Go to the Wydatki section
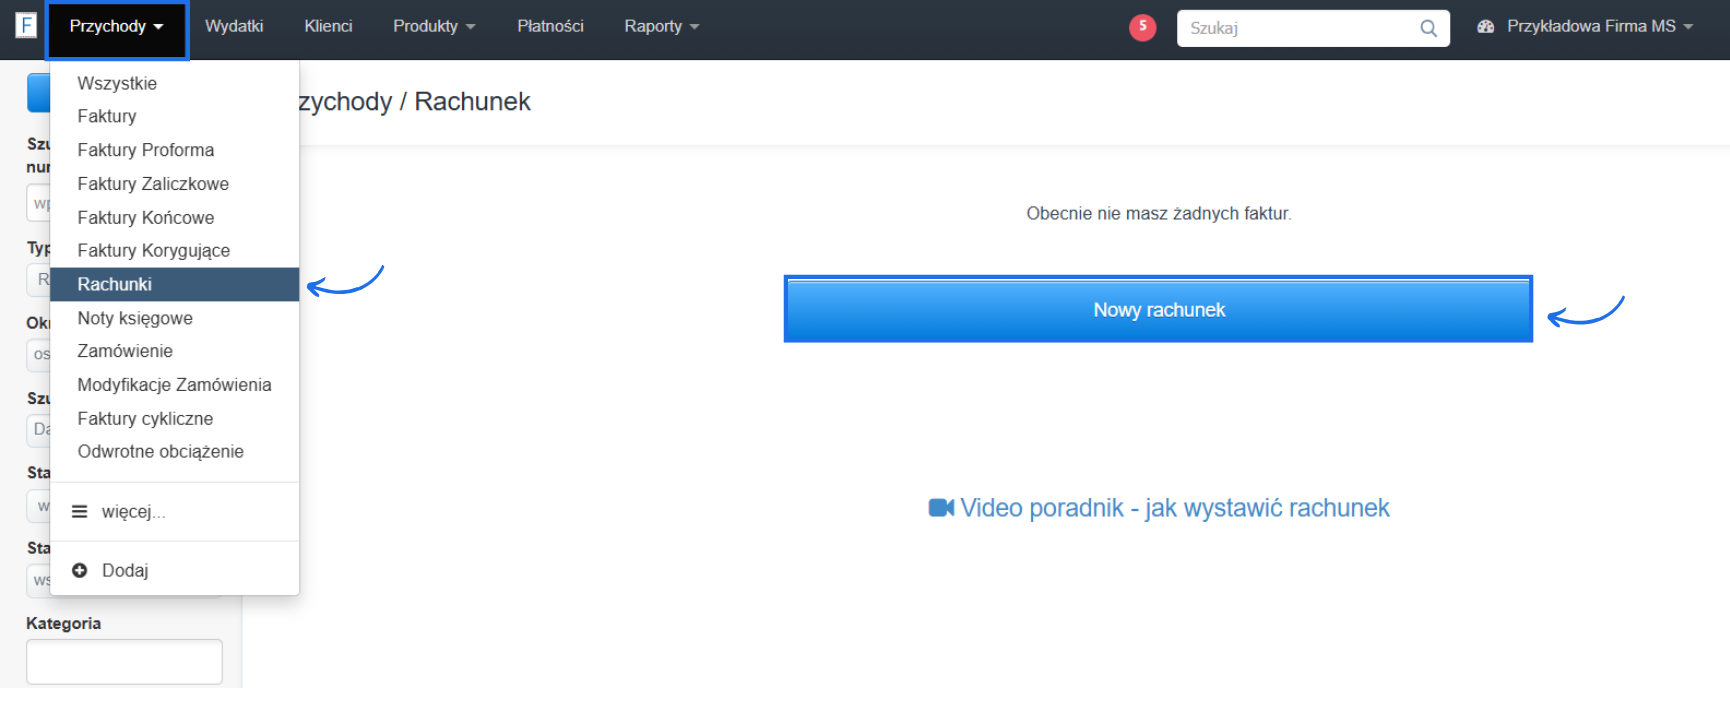The height and width of the screenshot is (705, 1730). [x=234, y=27]
